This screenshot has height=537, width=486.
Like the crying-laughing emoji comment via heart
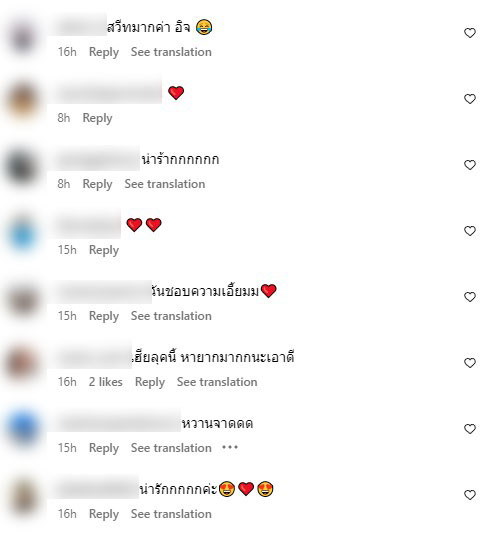click(470, 33)
